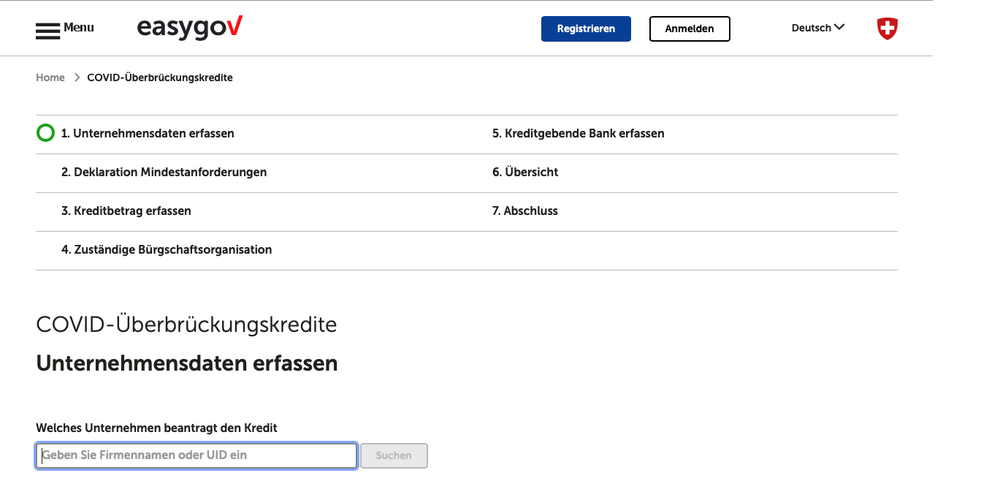Select step 6. Übersicht
1000x500 pixels.
pyautogui.click(x=526, y=172)
